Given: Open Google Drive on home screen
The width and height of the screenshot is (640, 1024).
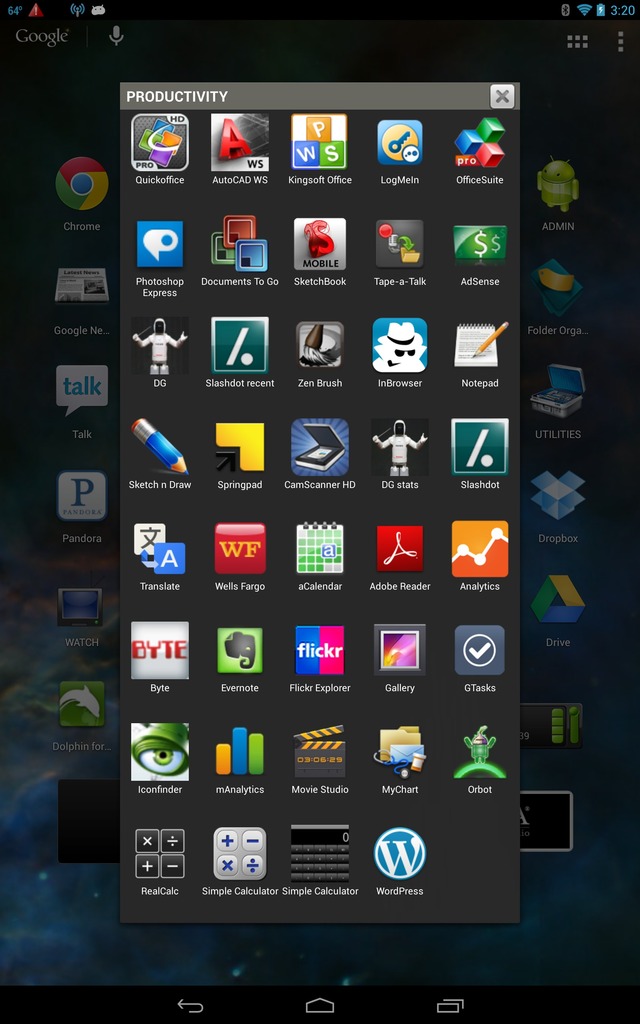Looking at the screenshot, I should 558,599.
